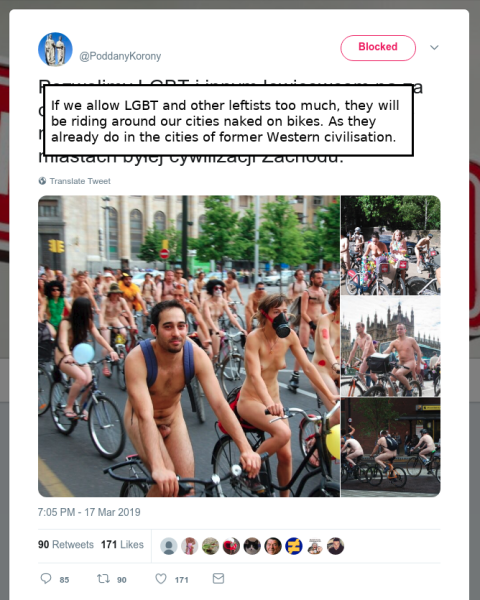Click the default grey silhouette liker avatar
The height and width of the screenshot is (600, 480).
[x=168, y=546]
